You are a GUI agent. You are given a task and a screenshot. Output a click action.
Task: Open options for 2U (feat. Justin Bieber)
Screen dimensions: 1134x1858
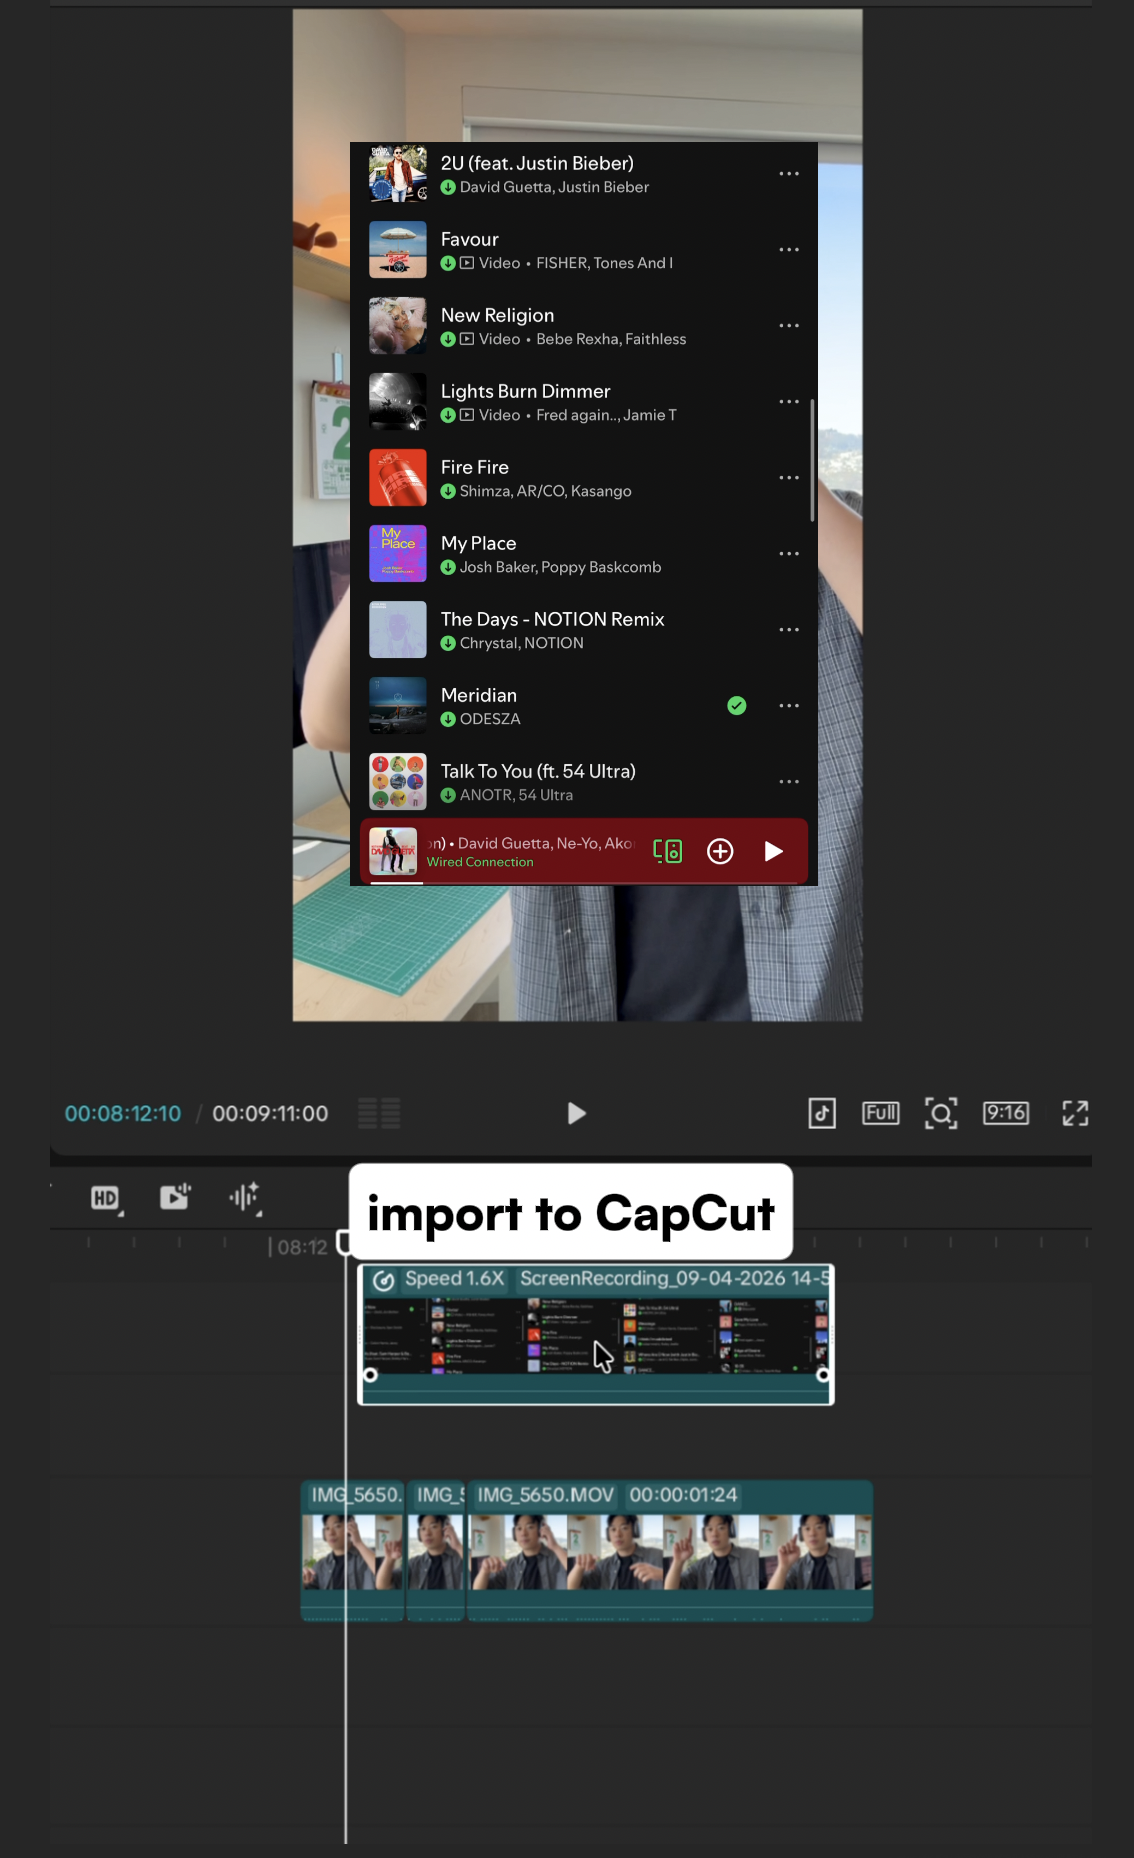pyautogui.click(x=789, y=174)
